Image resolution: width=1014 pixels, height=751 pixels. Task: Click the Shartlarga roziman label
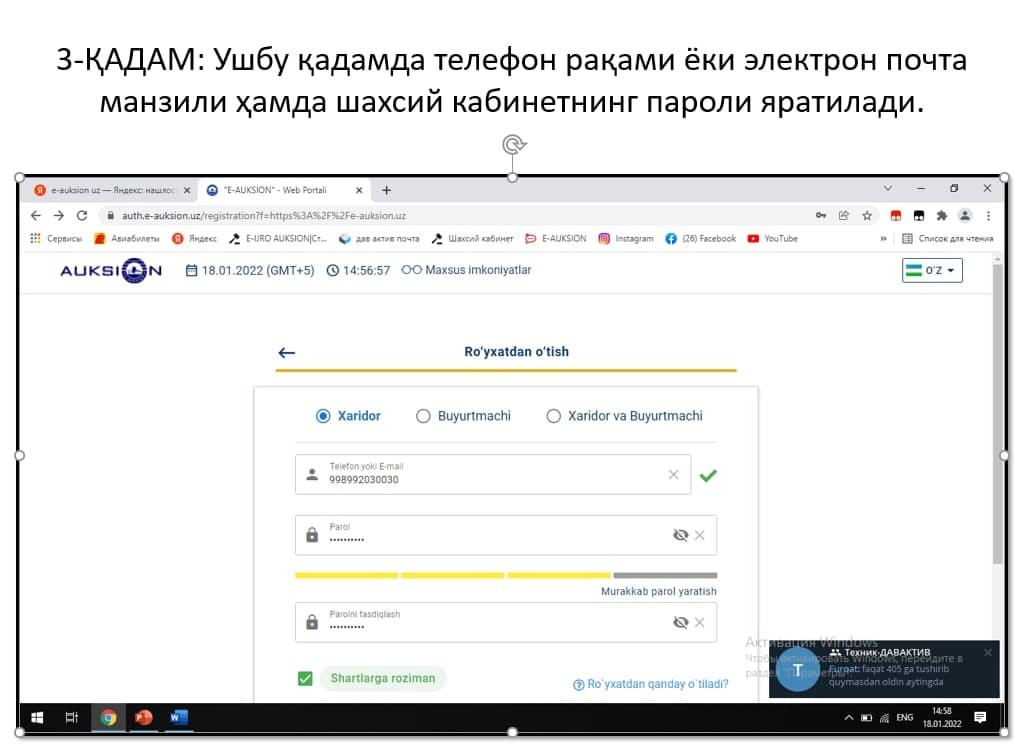pyautogui.click(x=383, y=679)
